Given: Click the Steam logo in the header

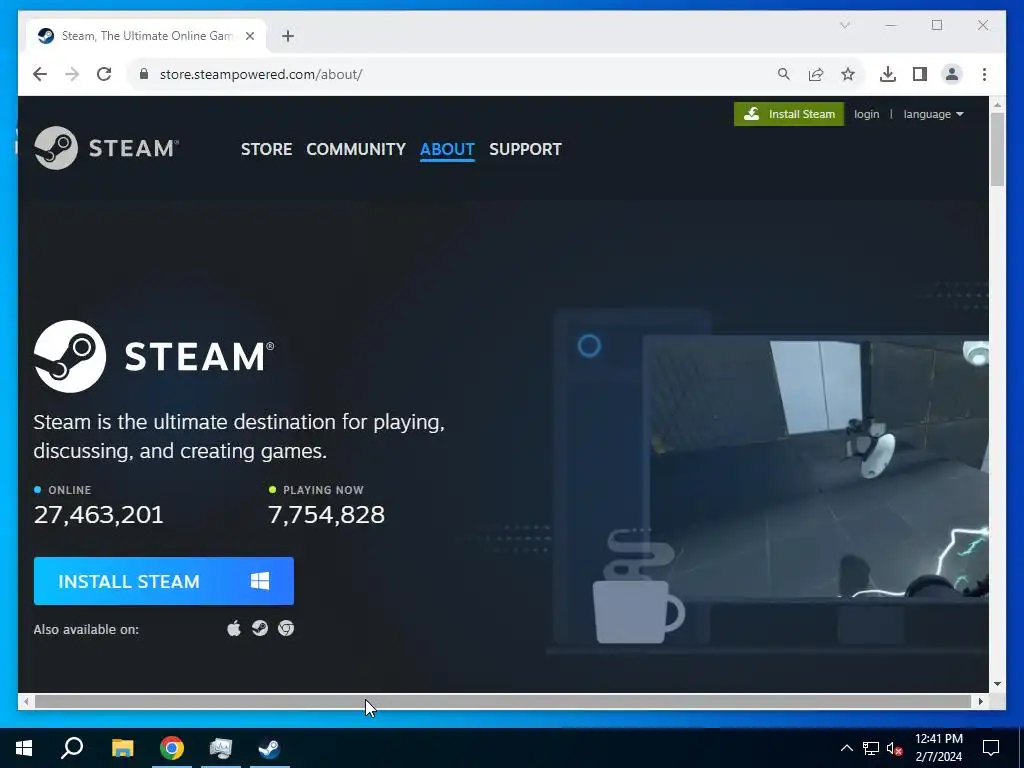Looking at the screenshot, I should 106,148.
